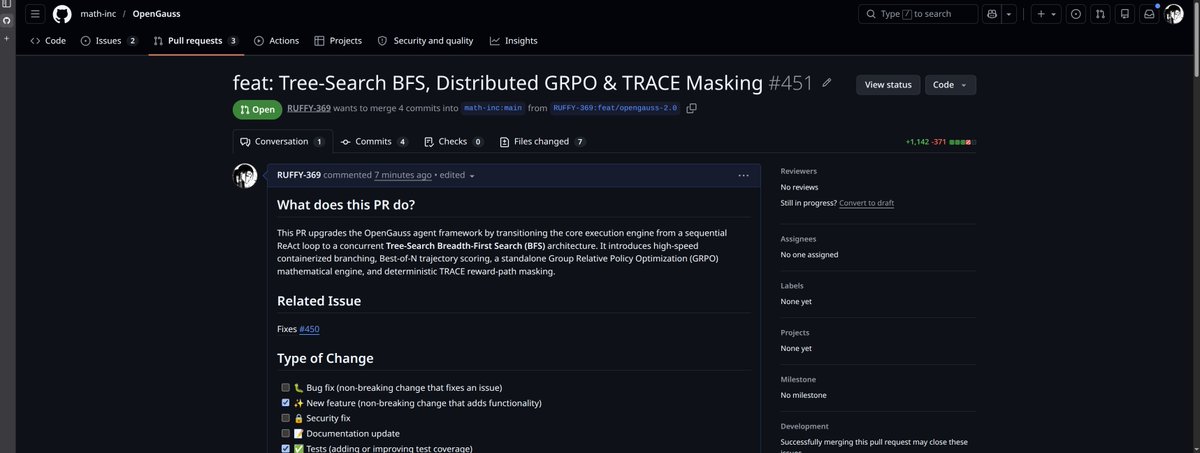Switch to the Files changed tab
1200x453 pixels.
coord(542,142)
